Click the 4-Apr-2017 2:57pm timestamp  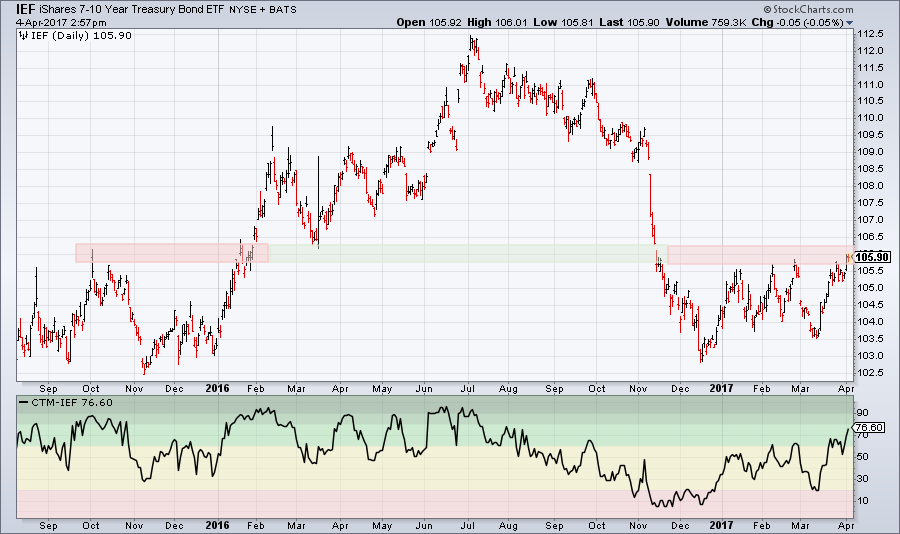[61, 23]
